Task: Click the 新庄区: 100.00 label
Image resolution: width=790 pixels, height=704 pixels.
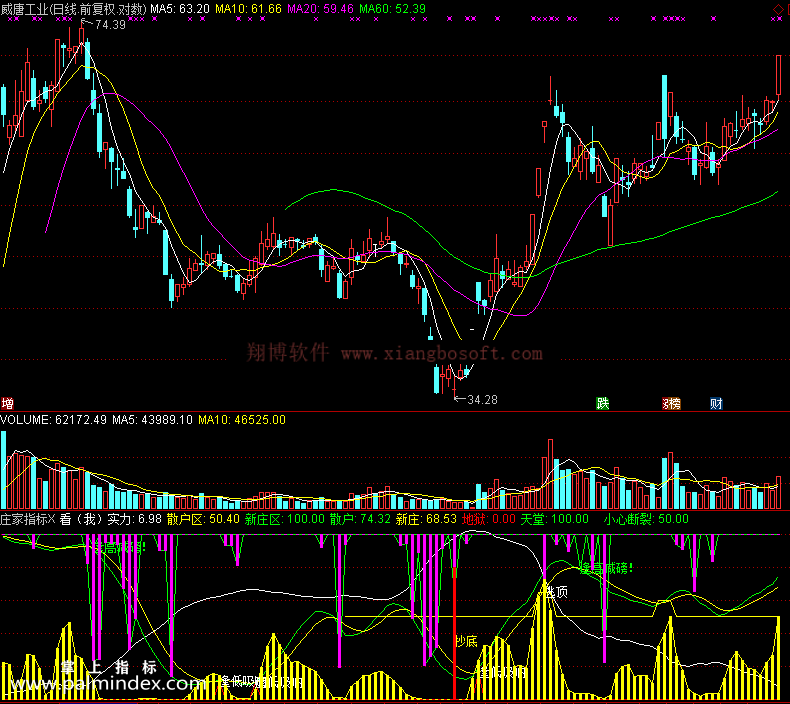Action: click(285, 519)
